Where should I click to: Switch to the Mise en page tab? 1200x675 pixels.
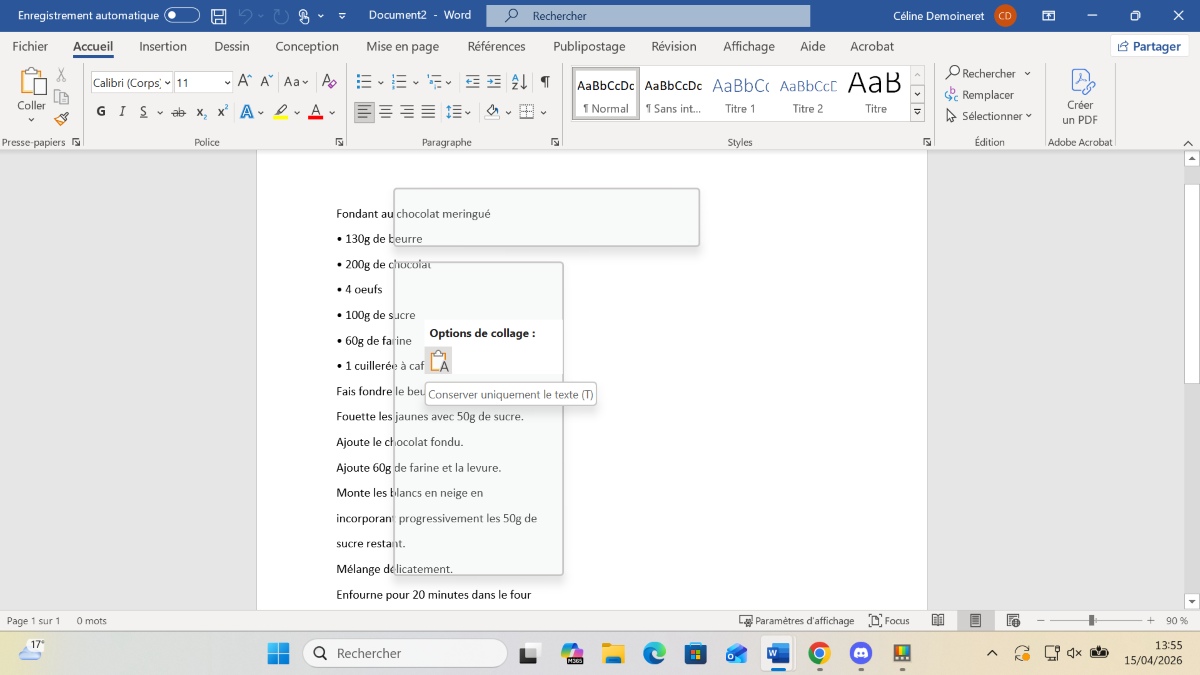tap(402, 46)
